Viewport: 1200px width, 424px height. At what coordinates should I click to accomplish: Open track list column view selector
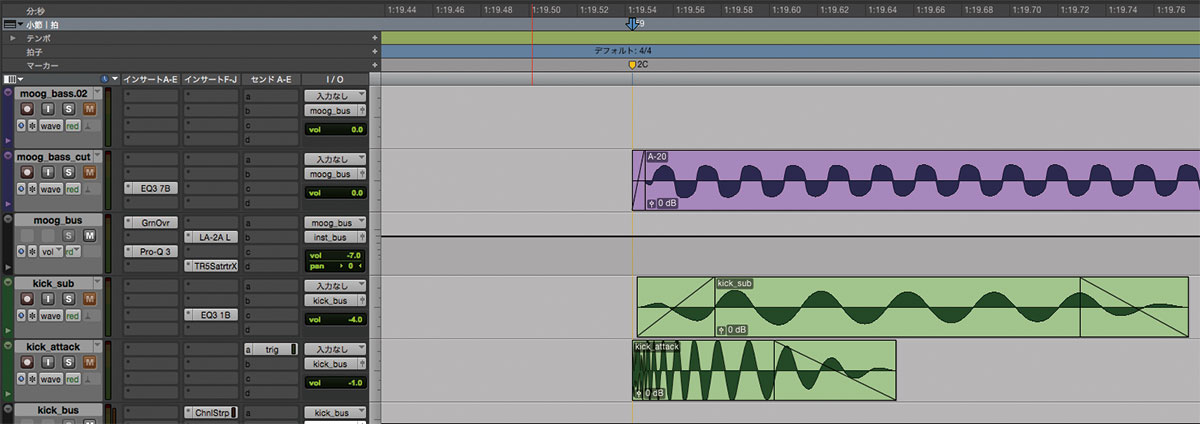(x=11, y=78)
